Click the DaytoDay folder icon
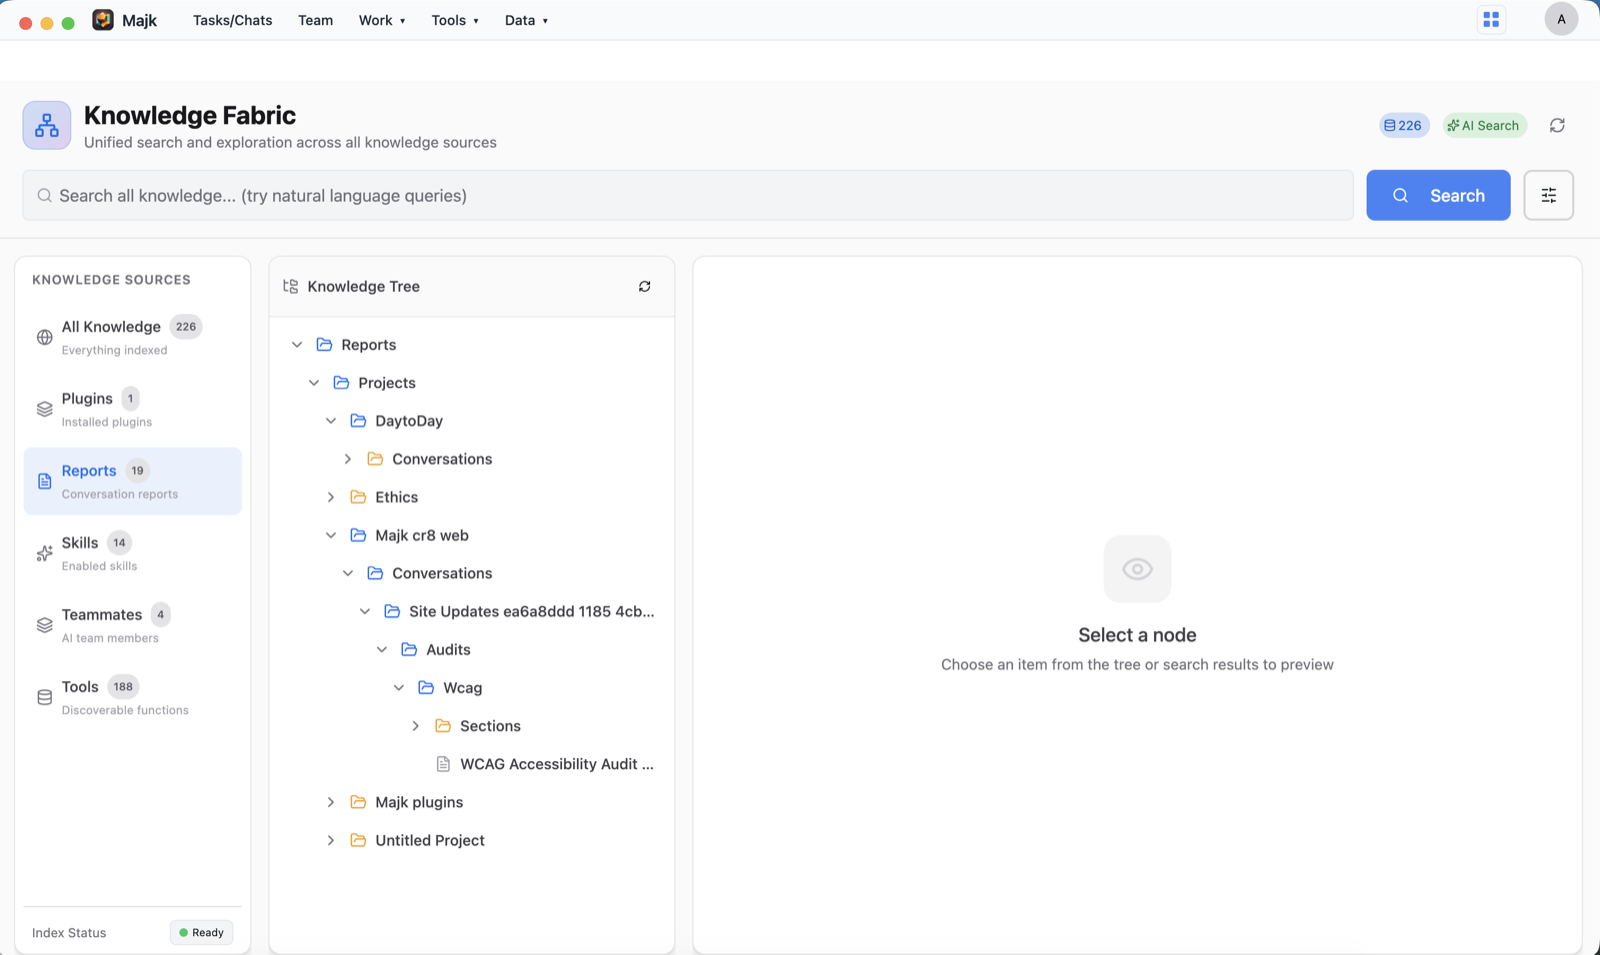Image resolution: width=1600 pixels, height=955 pixels. coord(358,420)
